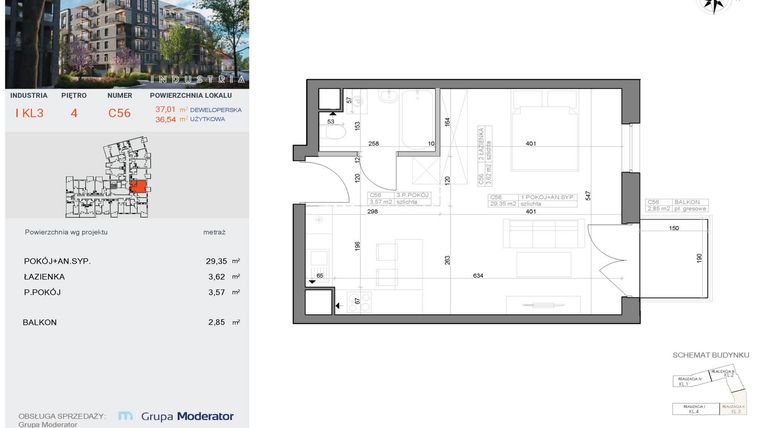Click the Grupa Moderator 'm' logo mark
The image size is (760, 428).
(x=126, y=416)
